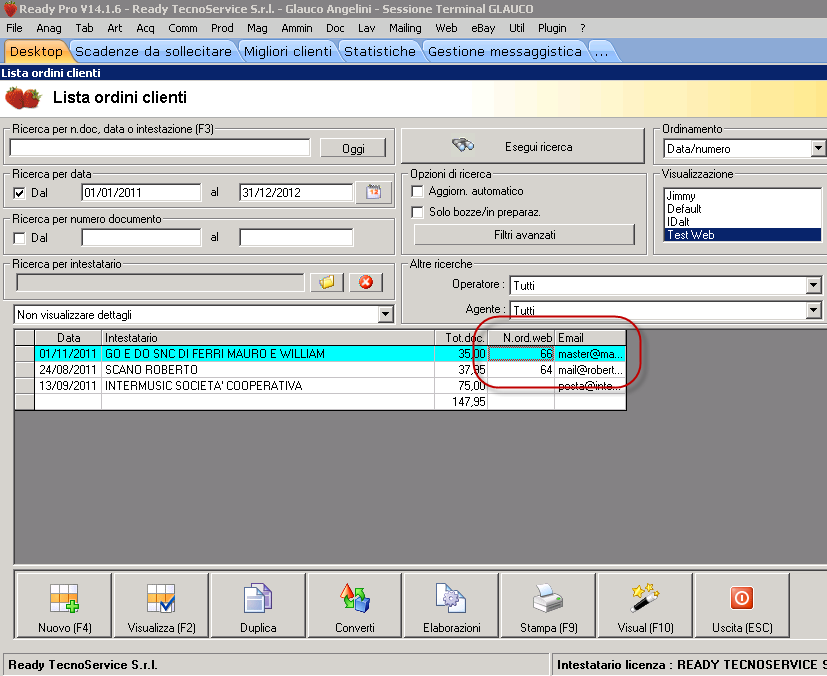Click the web order number 64 cell

point(521,370)
